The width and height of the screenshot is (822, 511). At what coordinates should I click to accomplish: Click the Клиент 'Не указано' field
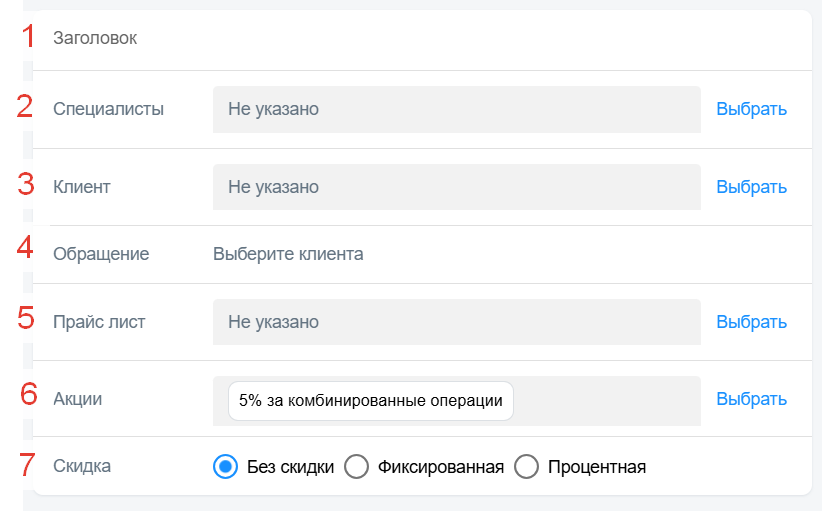(x=457, y=187)
